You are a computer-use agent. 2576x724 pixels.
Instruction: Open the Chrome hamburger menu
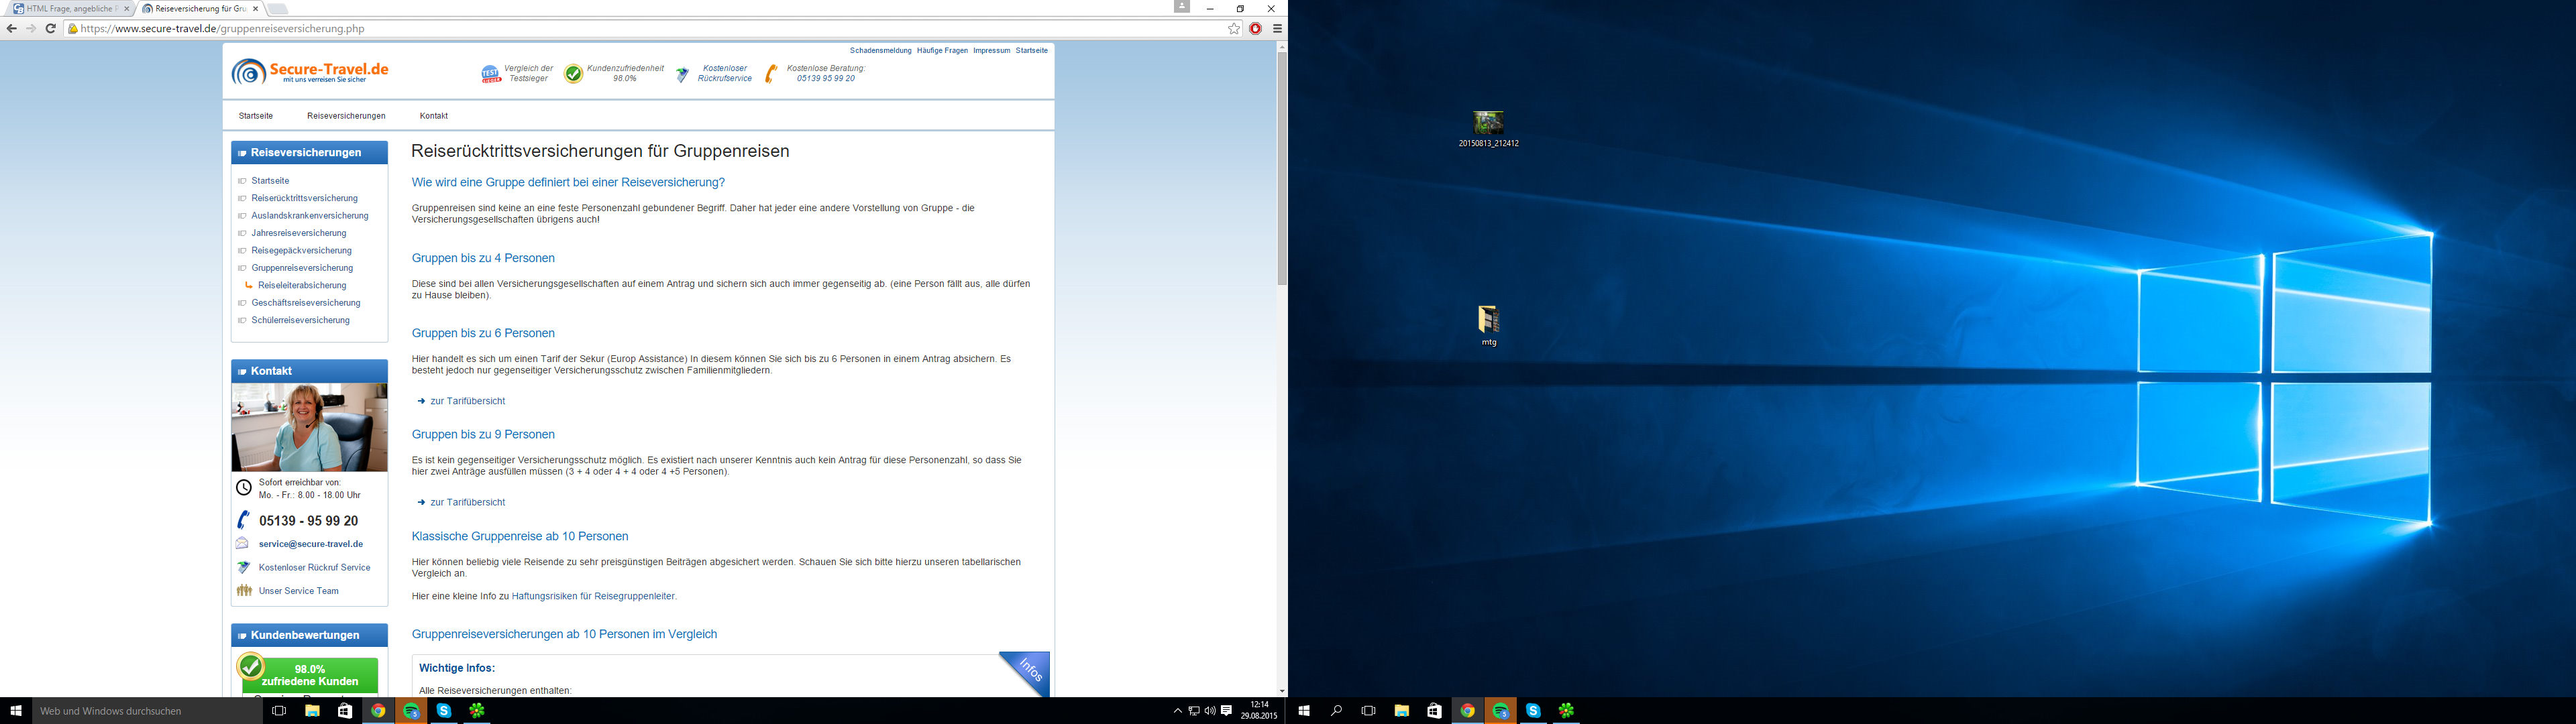click(1277, 29)
